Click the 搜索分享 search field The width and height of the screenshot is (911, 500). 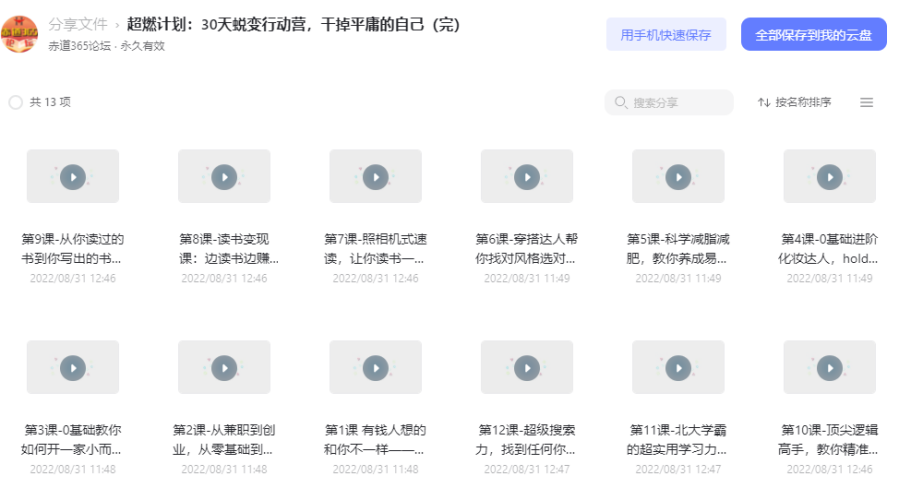[x=669, y=102]
